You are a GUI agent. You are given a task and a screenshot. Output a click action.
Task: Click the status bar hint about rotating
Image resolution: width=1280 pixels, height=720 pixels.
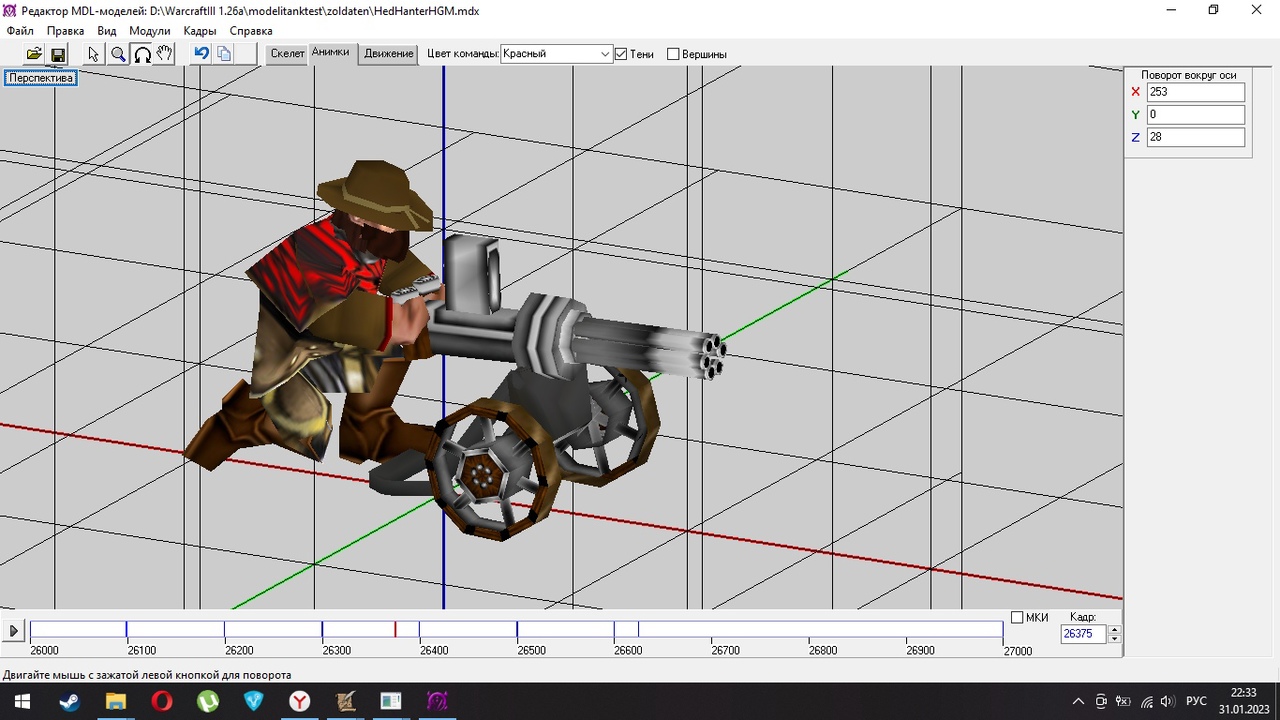pyautogui.click(x=147, y=675)
